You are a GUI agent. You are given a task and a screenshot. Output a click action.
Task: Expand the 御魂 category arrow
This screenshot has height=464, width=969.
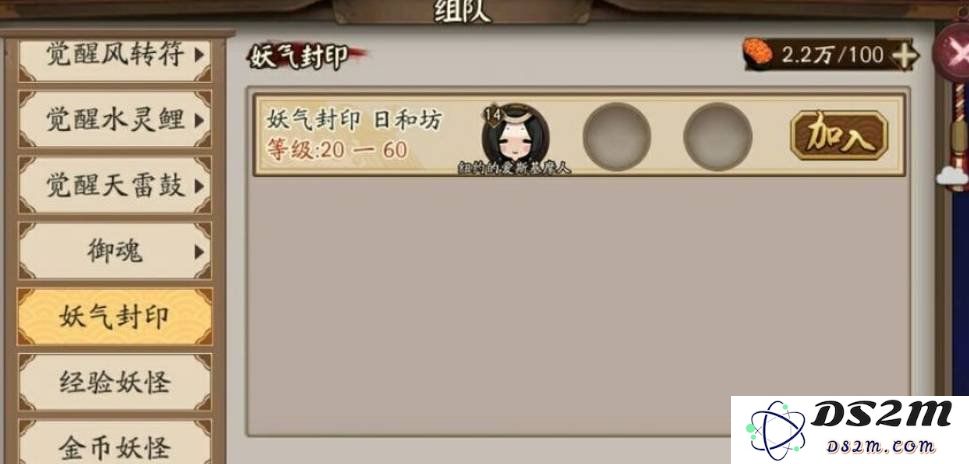[199, 251]
